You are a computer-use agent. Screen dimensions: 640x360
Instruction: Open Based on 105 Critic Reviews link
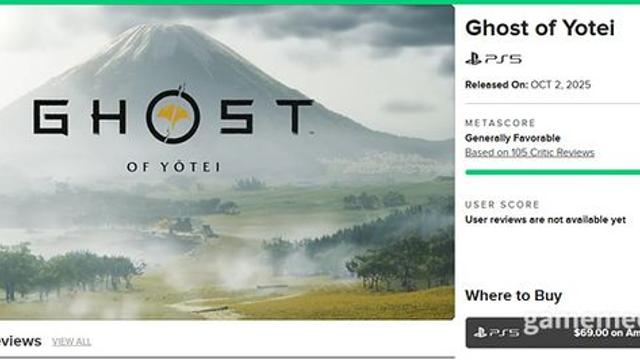[529, 153]
